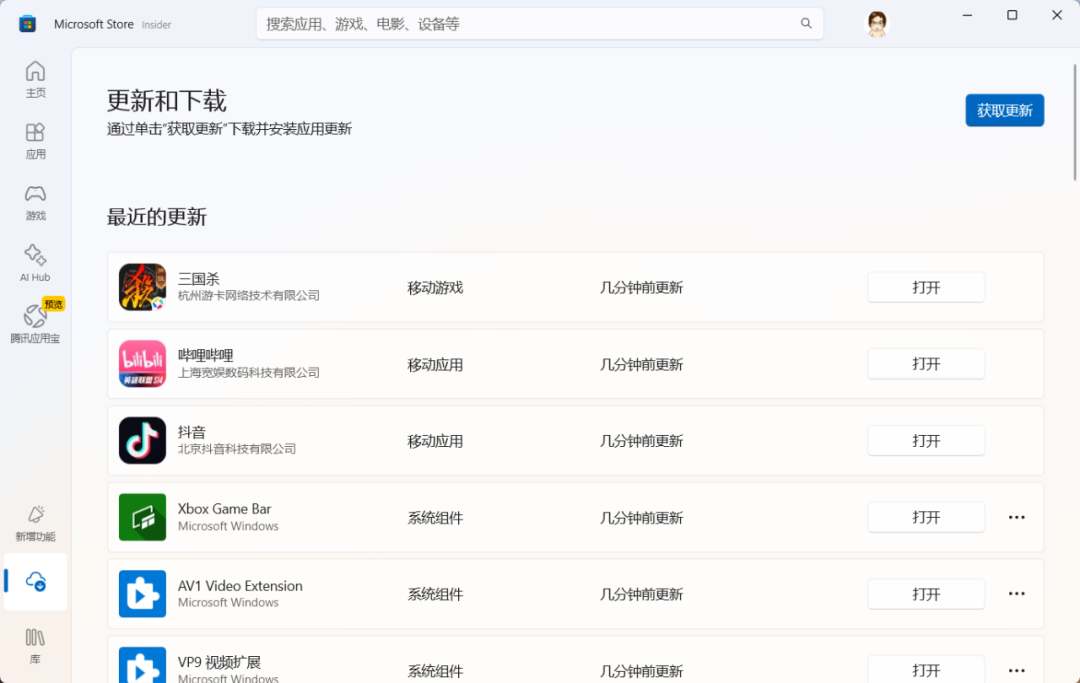This screenshot has height=683, width=1080.
Task: Click the Insider label beside Microsoft Store
Action: point(156,25)
